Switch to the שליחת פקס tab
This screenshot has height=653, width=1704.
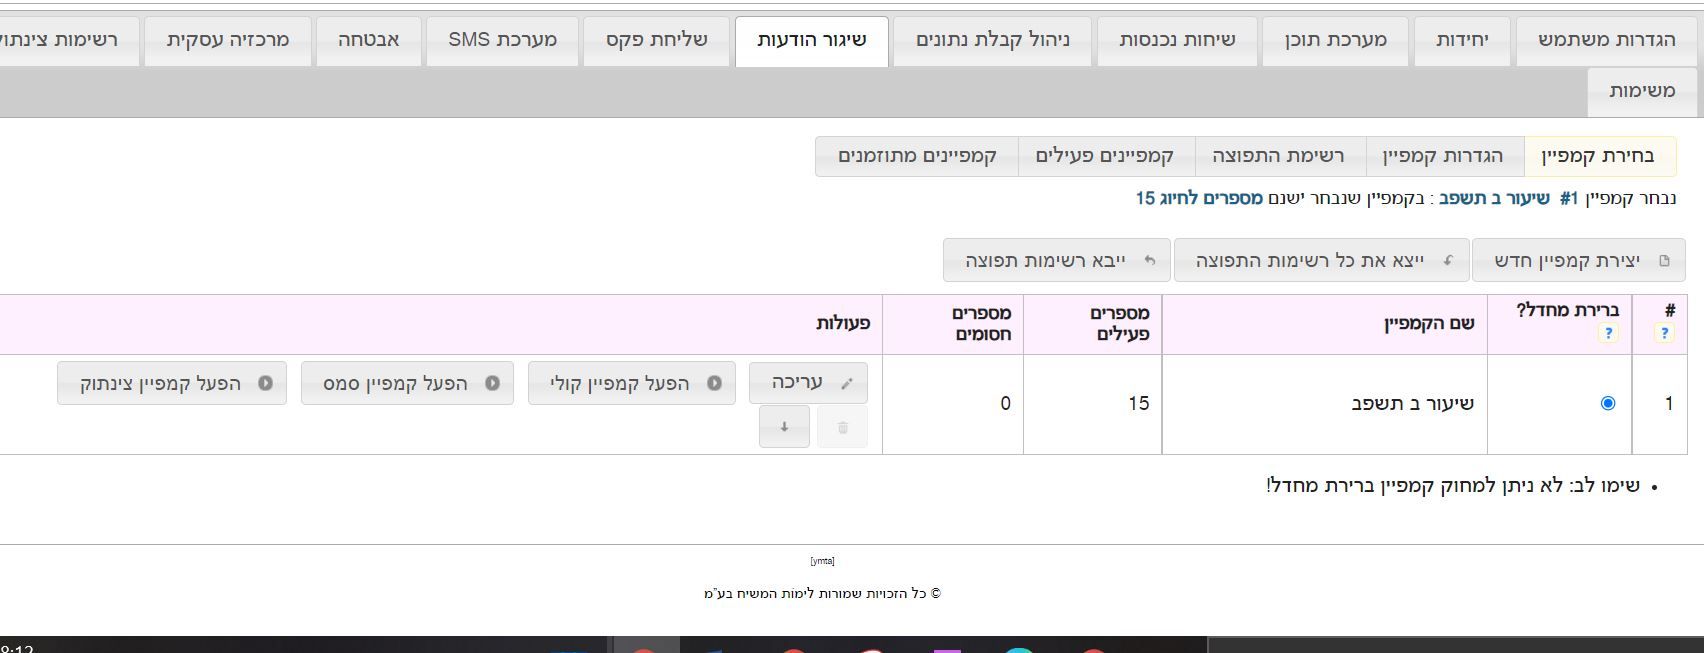pyautogui.click(x=656, y=40)
